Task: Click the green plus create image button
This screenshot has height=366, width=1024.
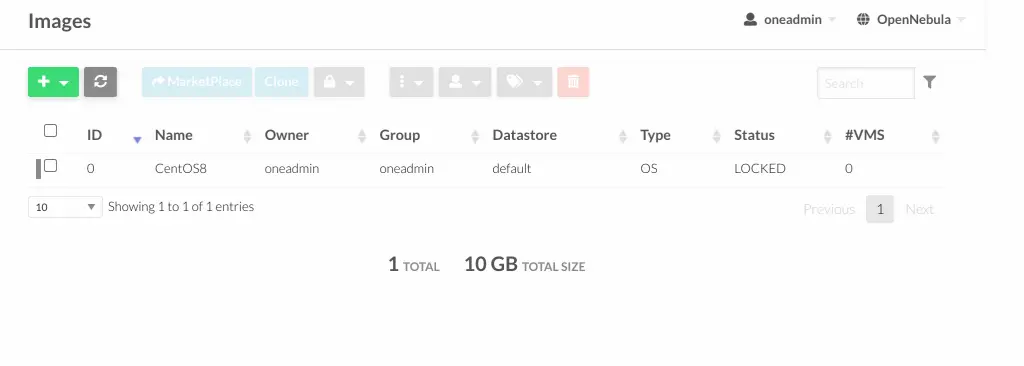Action: pos(53,82)
